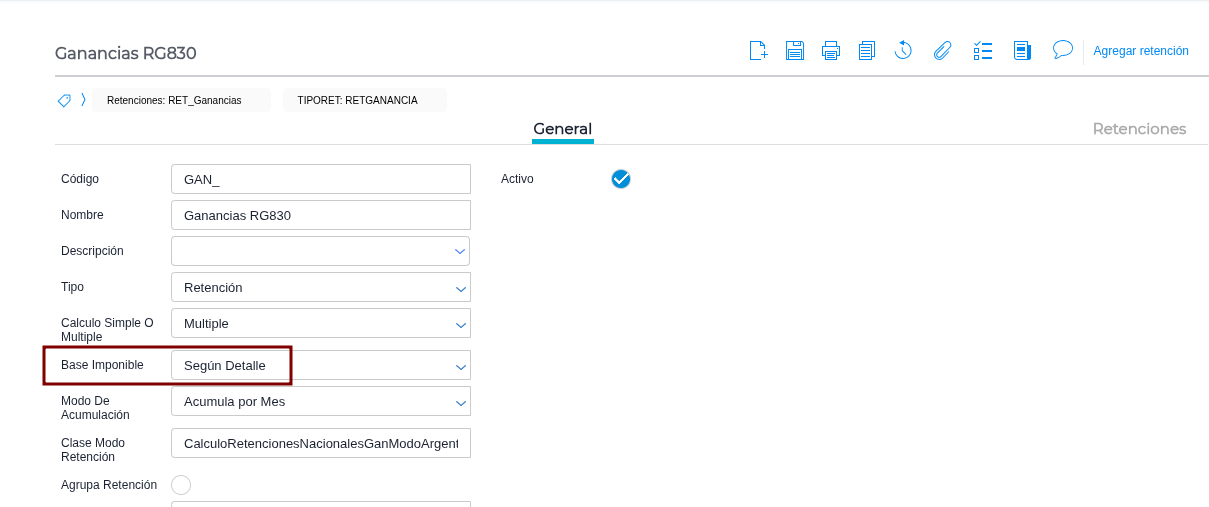
Task: Switch to the Retenciones tab
Action: 1139,129
